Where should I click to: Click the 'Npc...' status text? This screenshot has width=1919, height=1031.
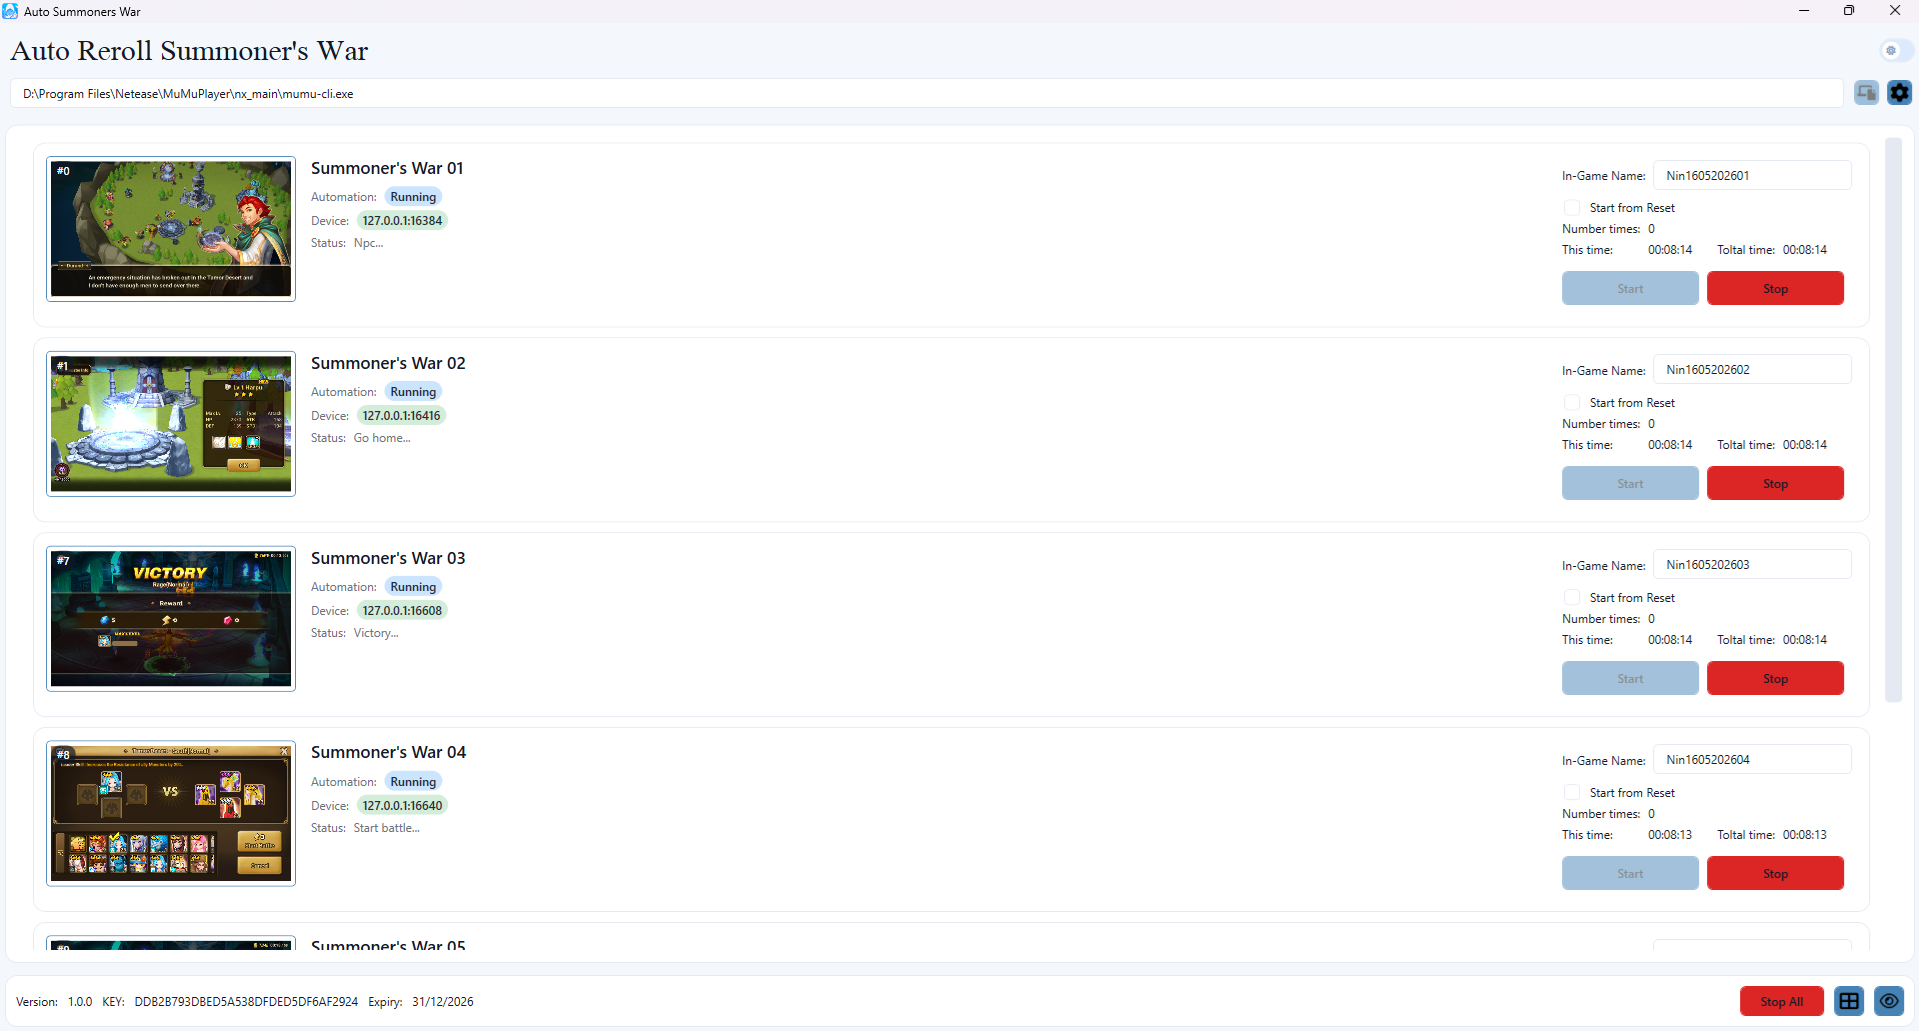[x=368, y=243]
